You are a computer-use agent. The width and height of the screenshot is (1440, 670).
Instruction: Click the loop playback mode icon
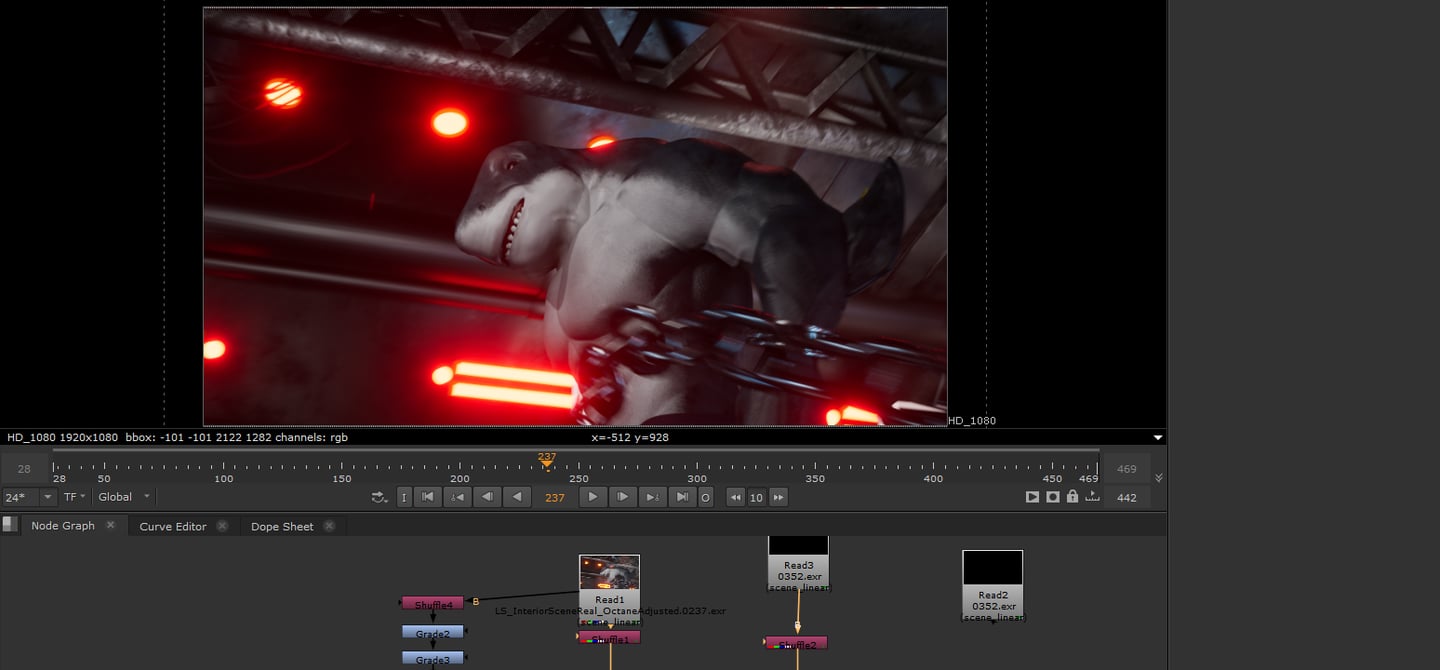(379, 497)
